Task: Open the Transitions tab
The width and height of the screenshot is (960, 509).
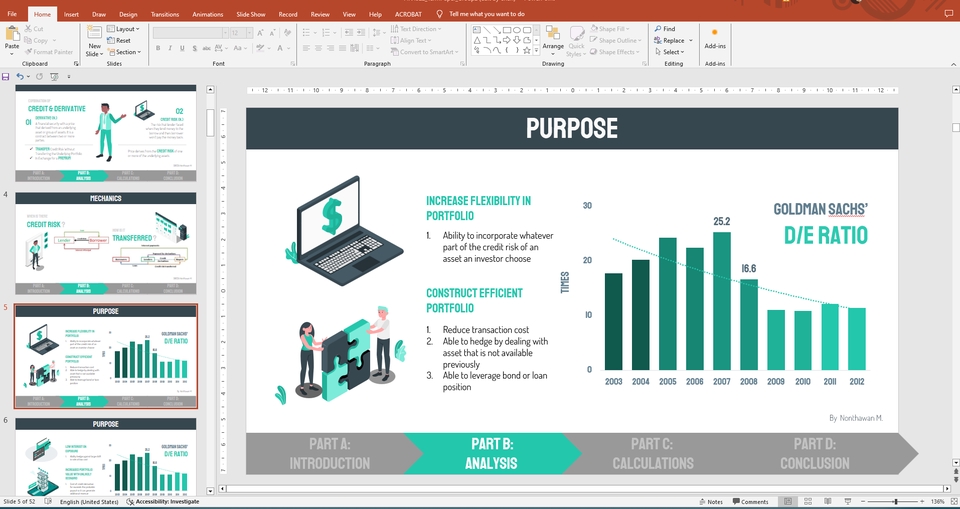Action: [165, 14]
